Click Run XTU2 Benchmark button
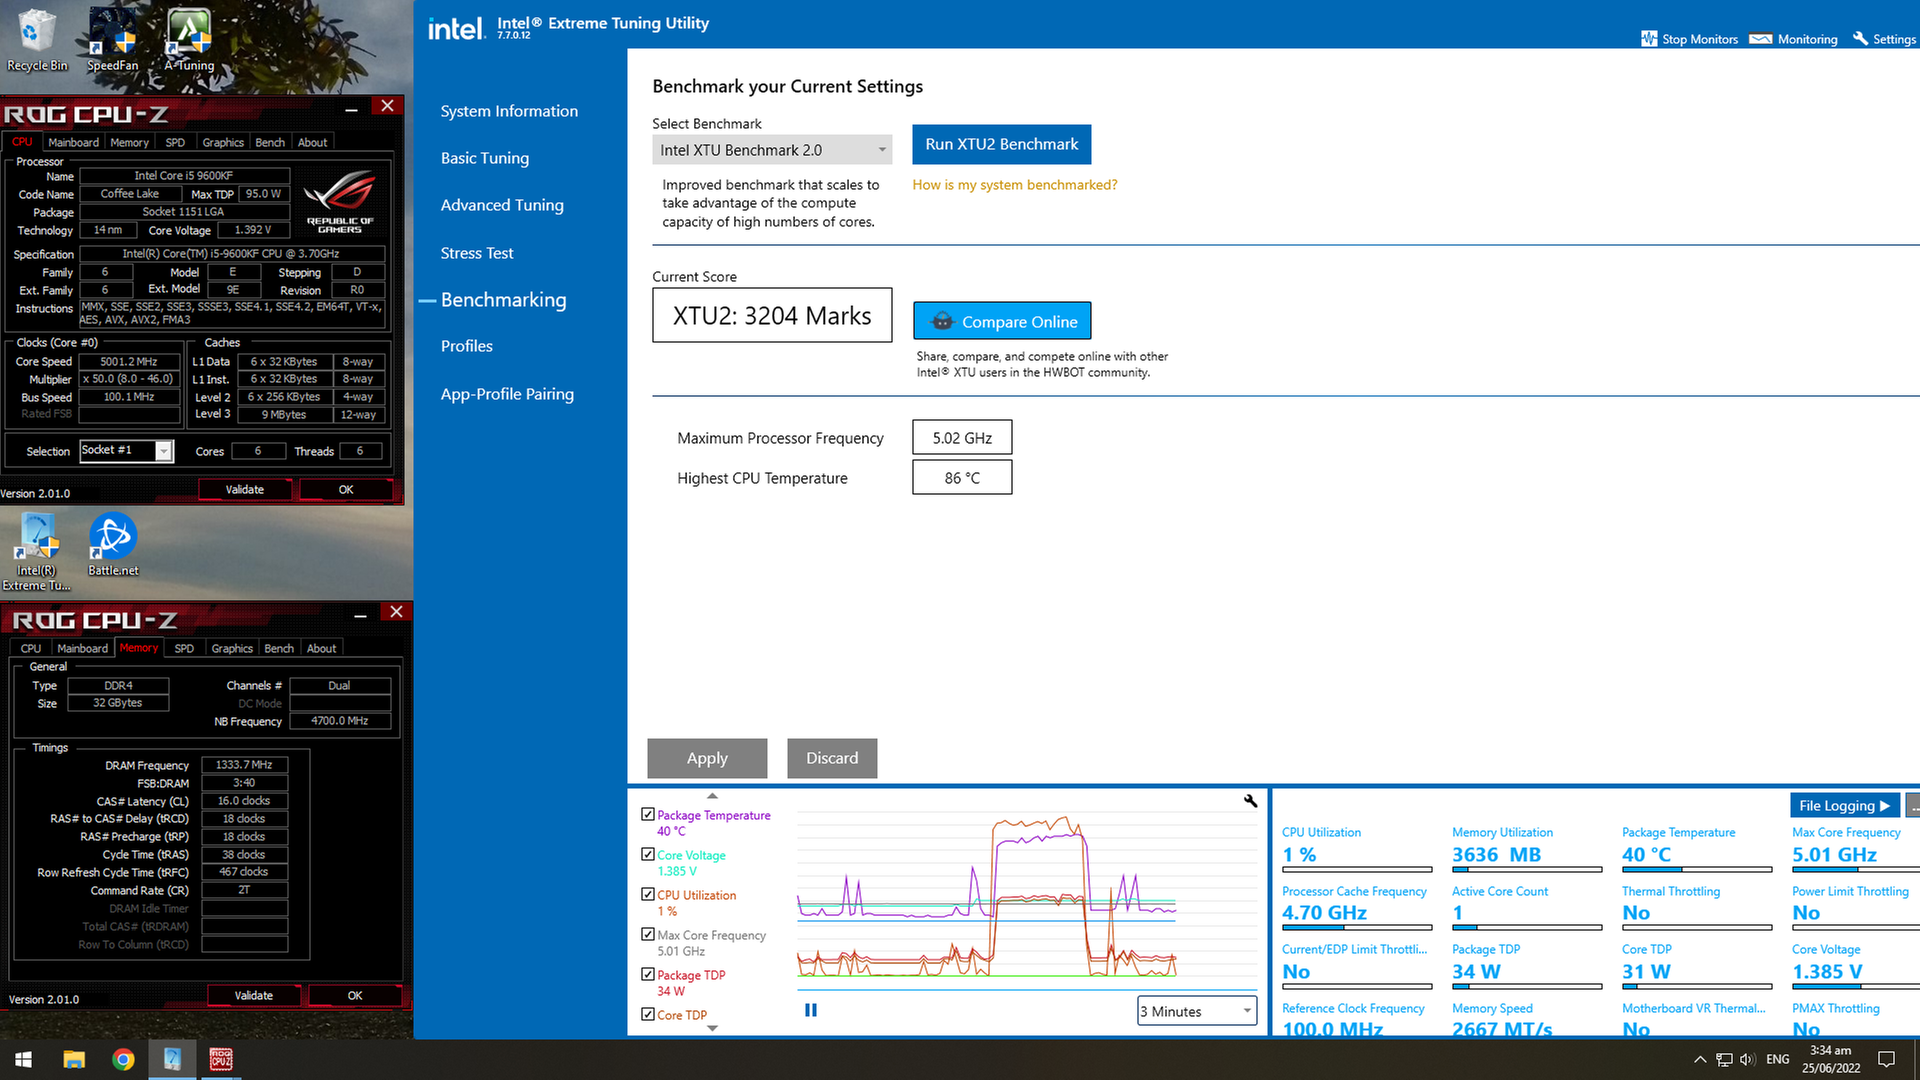The image size is (1920, 1080). click(x=1001, y=144)
